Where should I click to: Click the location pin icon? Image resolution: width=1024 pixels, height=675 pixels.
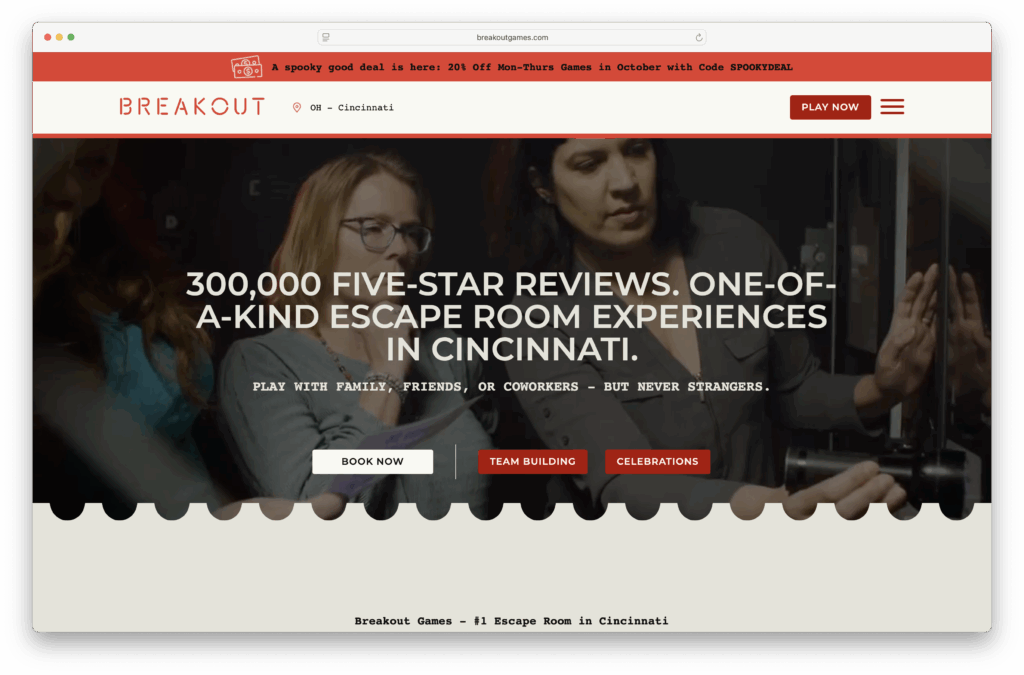(296, 108)
